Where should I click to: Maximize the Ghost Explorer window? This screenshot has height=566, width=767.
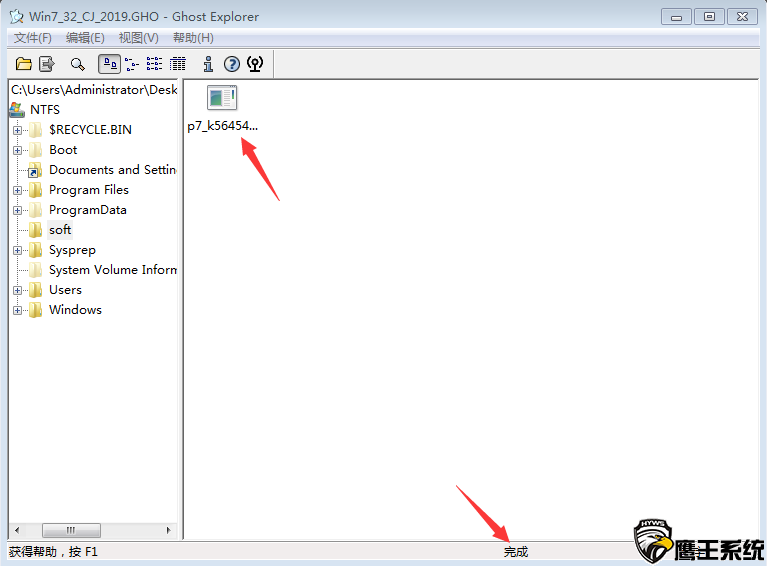709,17
